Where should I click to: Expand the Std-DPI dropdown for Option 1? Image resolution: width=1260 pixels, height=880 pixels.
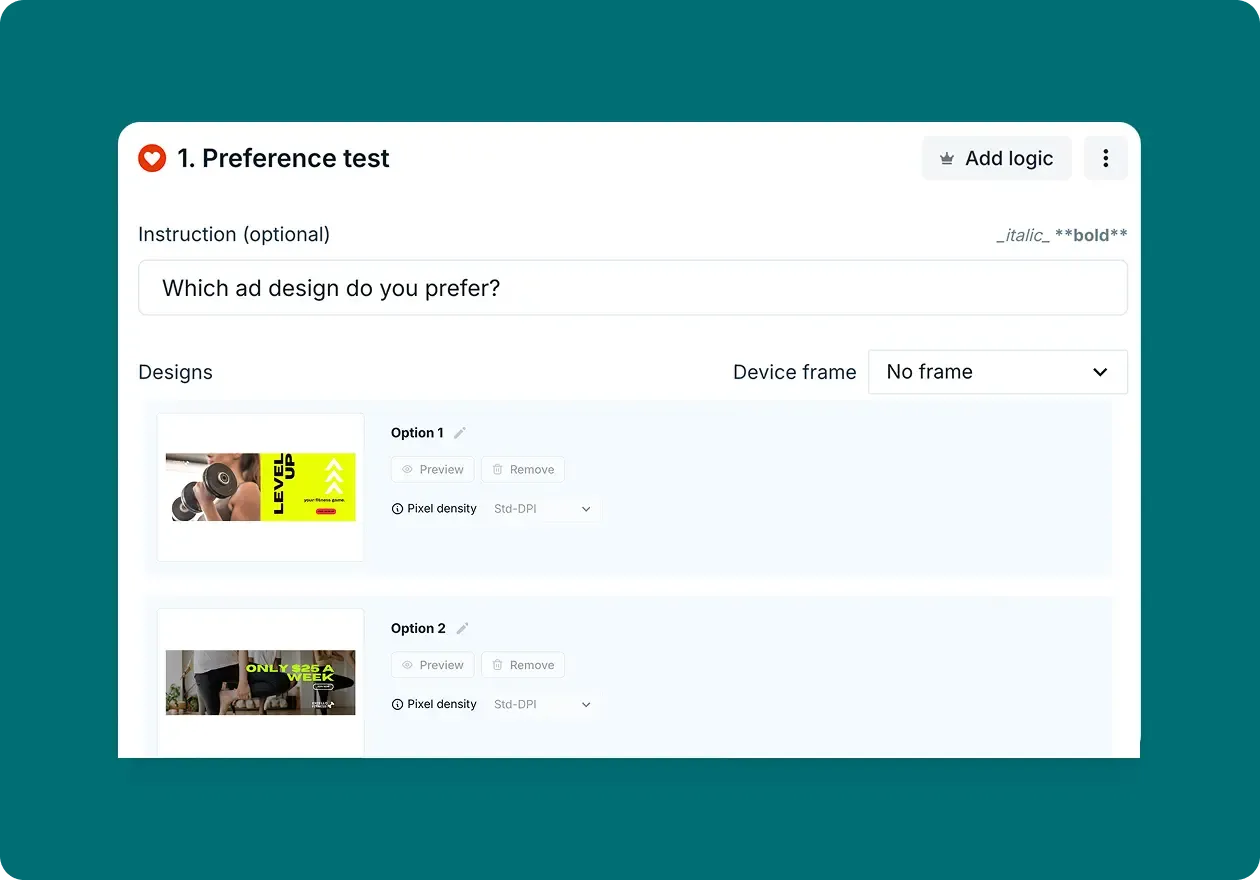541,508
